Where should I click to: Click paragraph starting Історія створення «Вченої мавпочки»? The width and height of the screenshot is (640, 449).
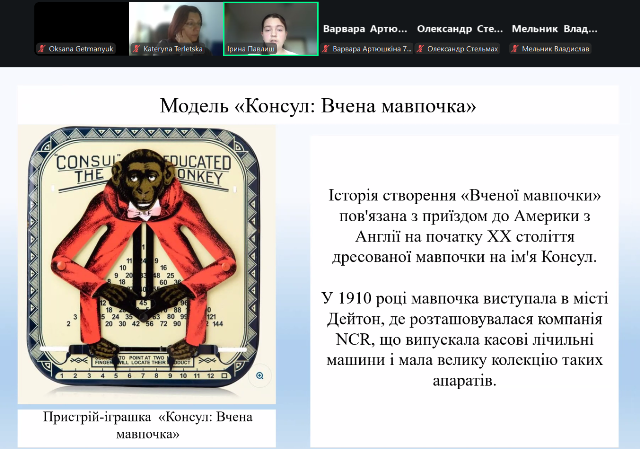464,226
